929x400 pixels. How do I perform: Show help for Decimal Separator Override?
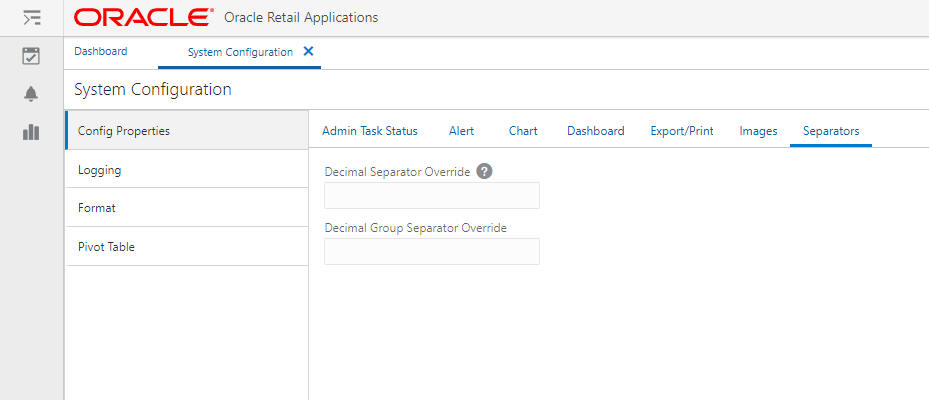pyautogui.click(x=485, y=171)
